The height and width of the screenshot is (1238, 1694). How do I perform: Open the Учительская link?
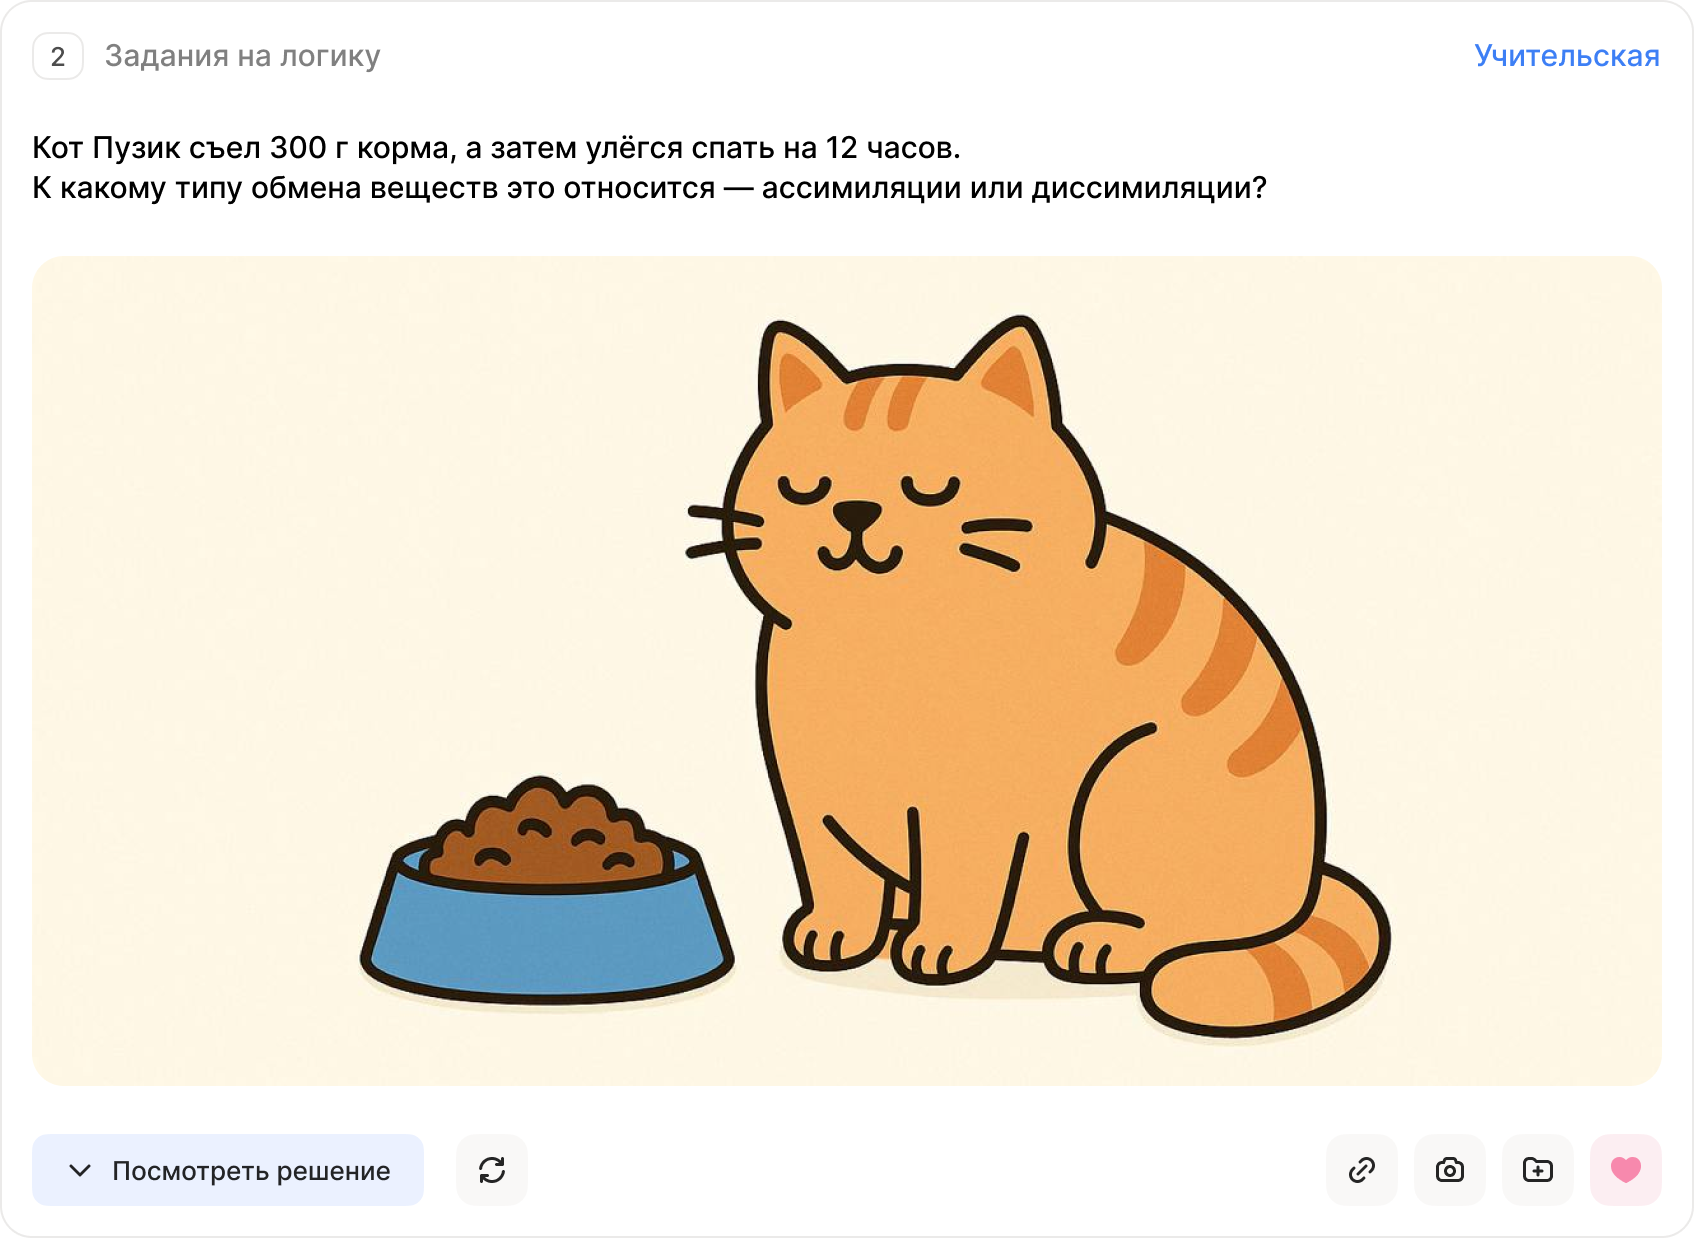coord(1567,56)
